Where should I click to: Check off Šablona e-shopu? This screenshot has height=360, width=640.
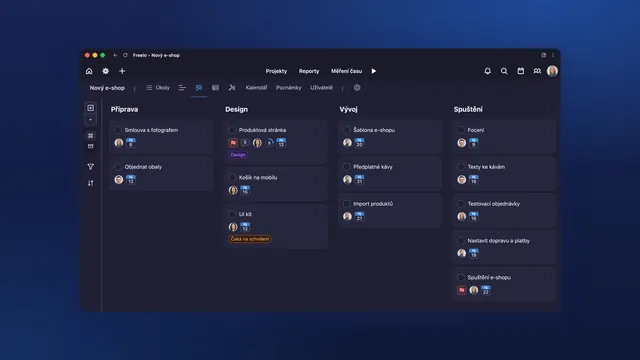coord(347,130)
